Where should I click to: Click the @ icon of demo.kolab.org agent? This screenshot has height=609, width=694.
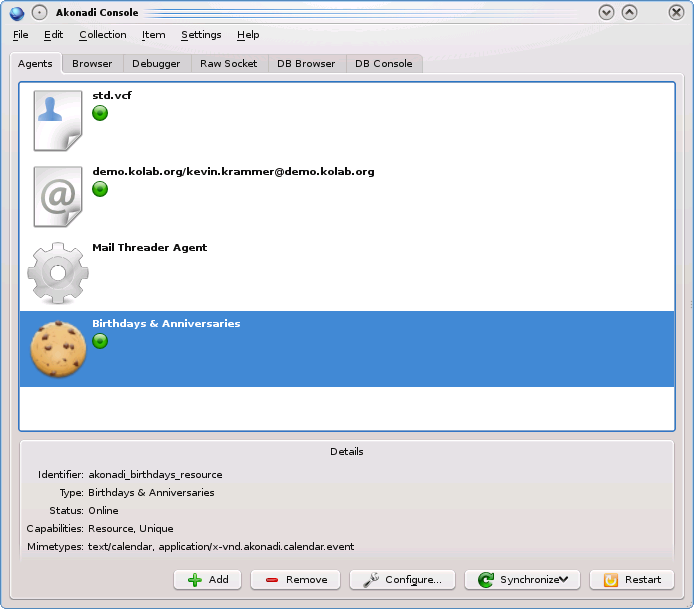58,197
